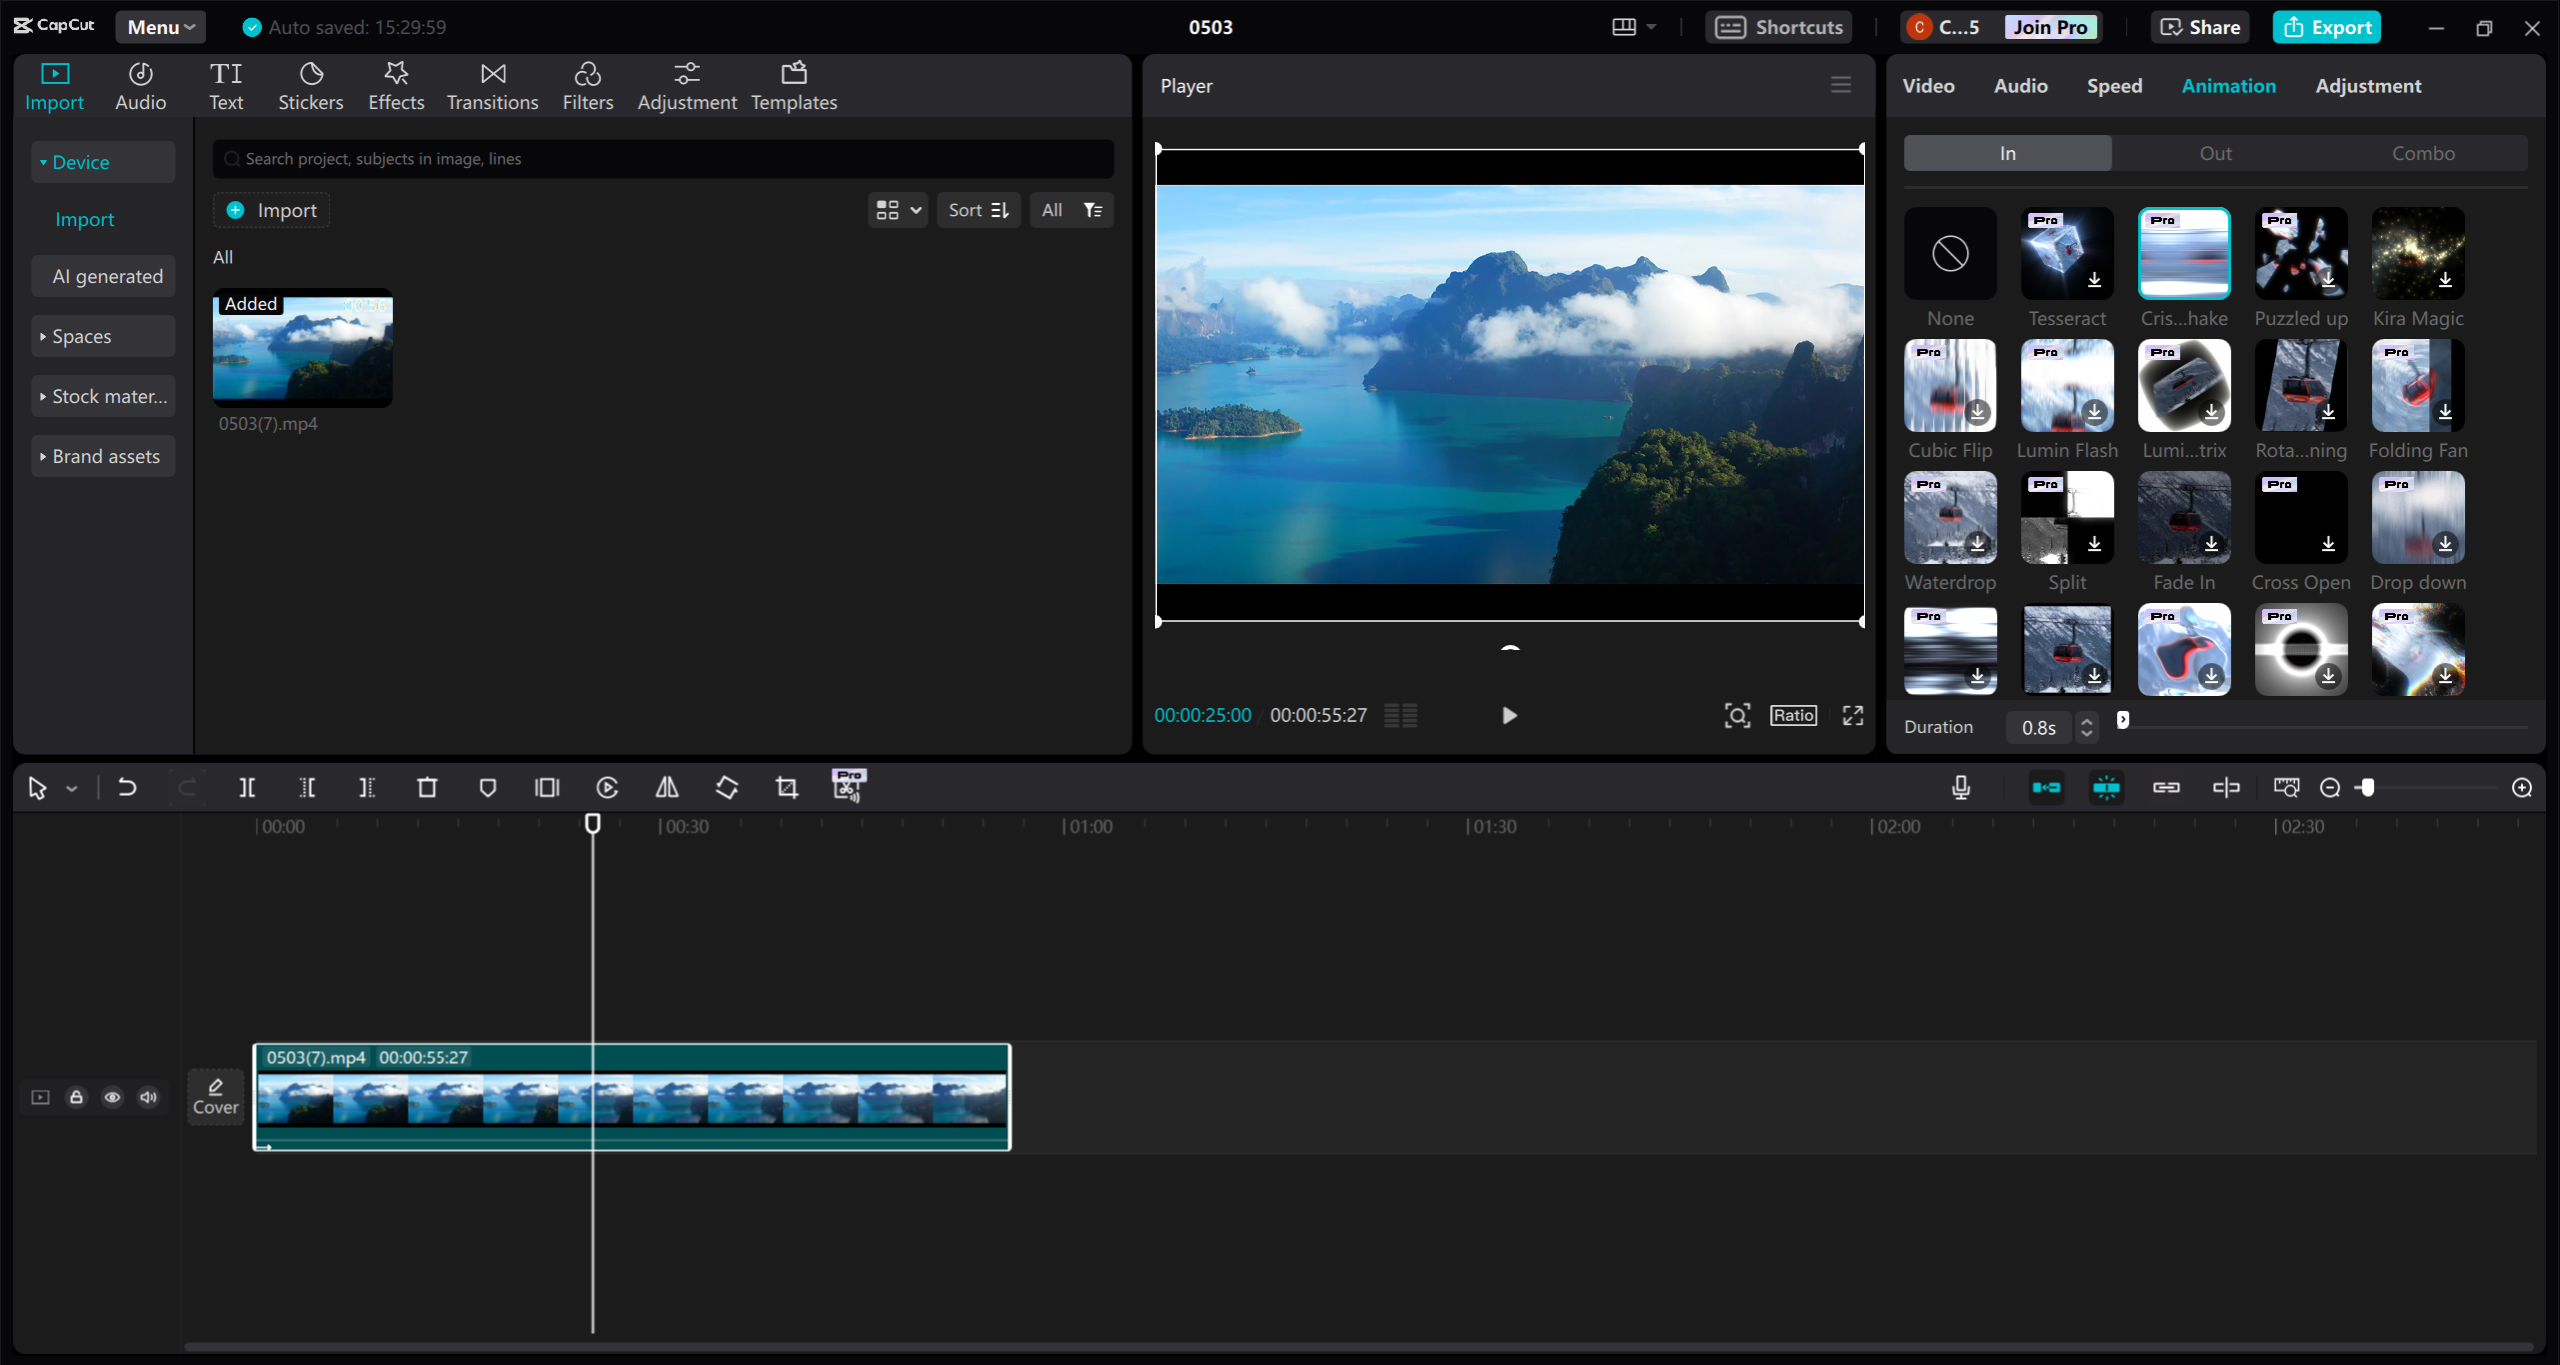The width and height of the screenshot is (2560, 1365).
Task: Open the Stickers panel
Action: [311, 85]
